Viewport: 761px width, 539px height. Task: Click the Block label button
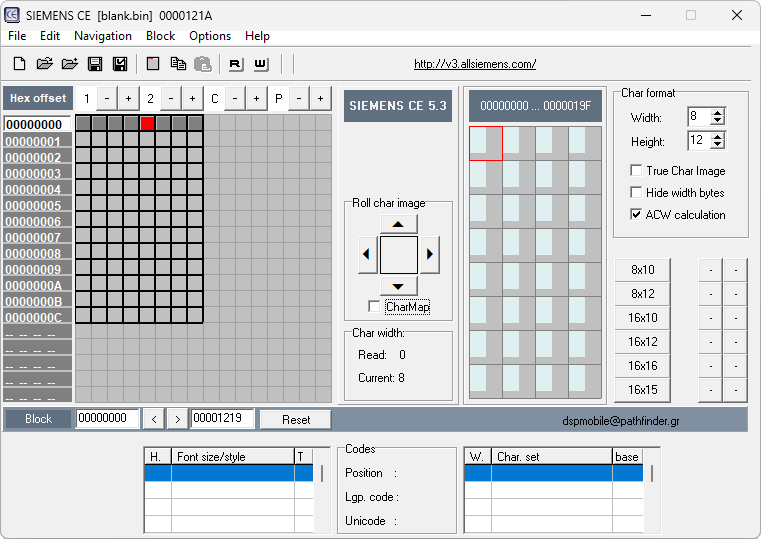[38, 419]
